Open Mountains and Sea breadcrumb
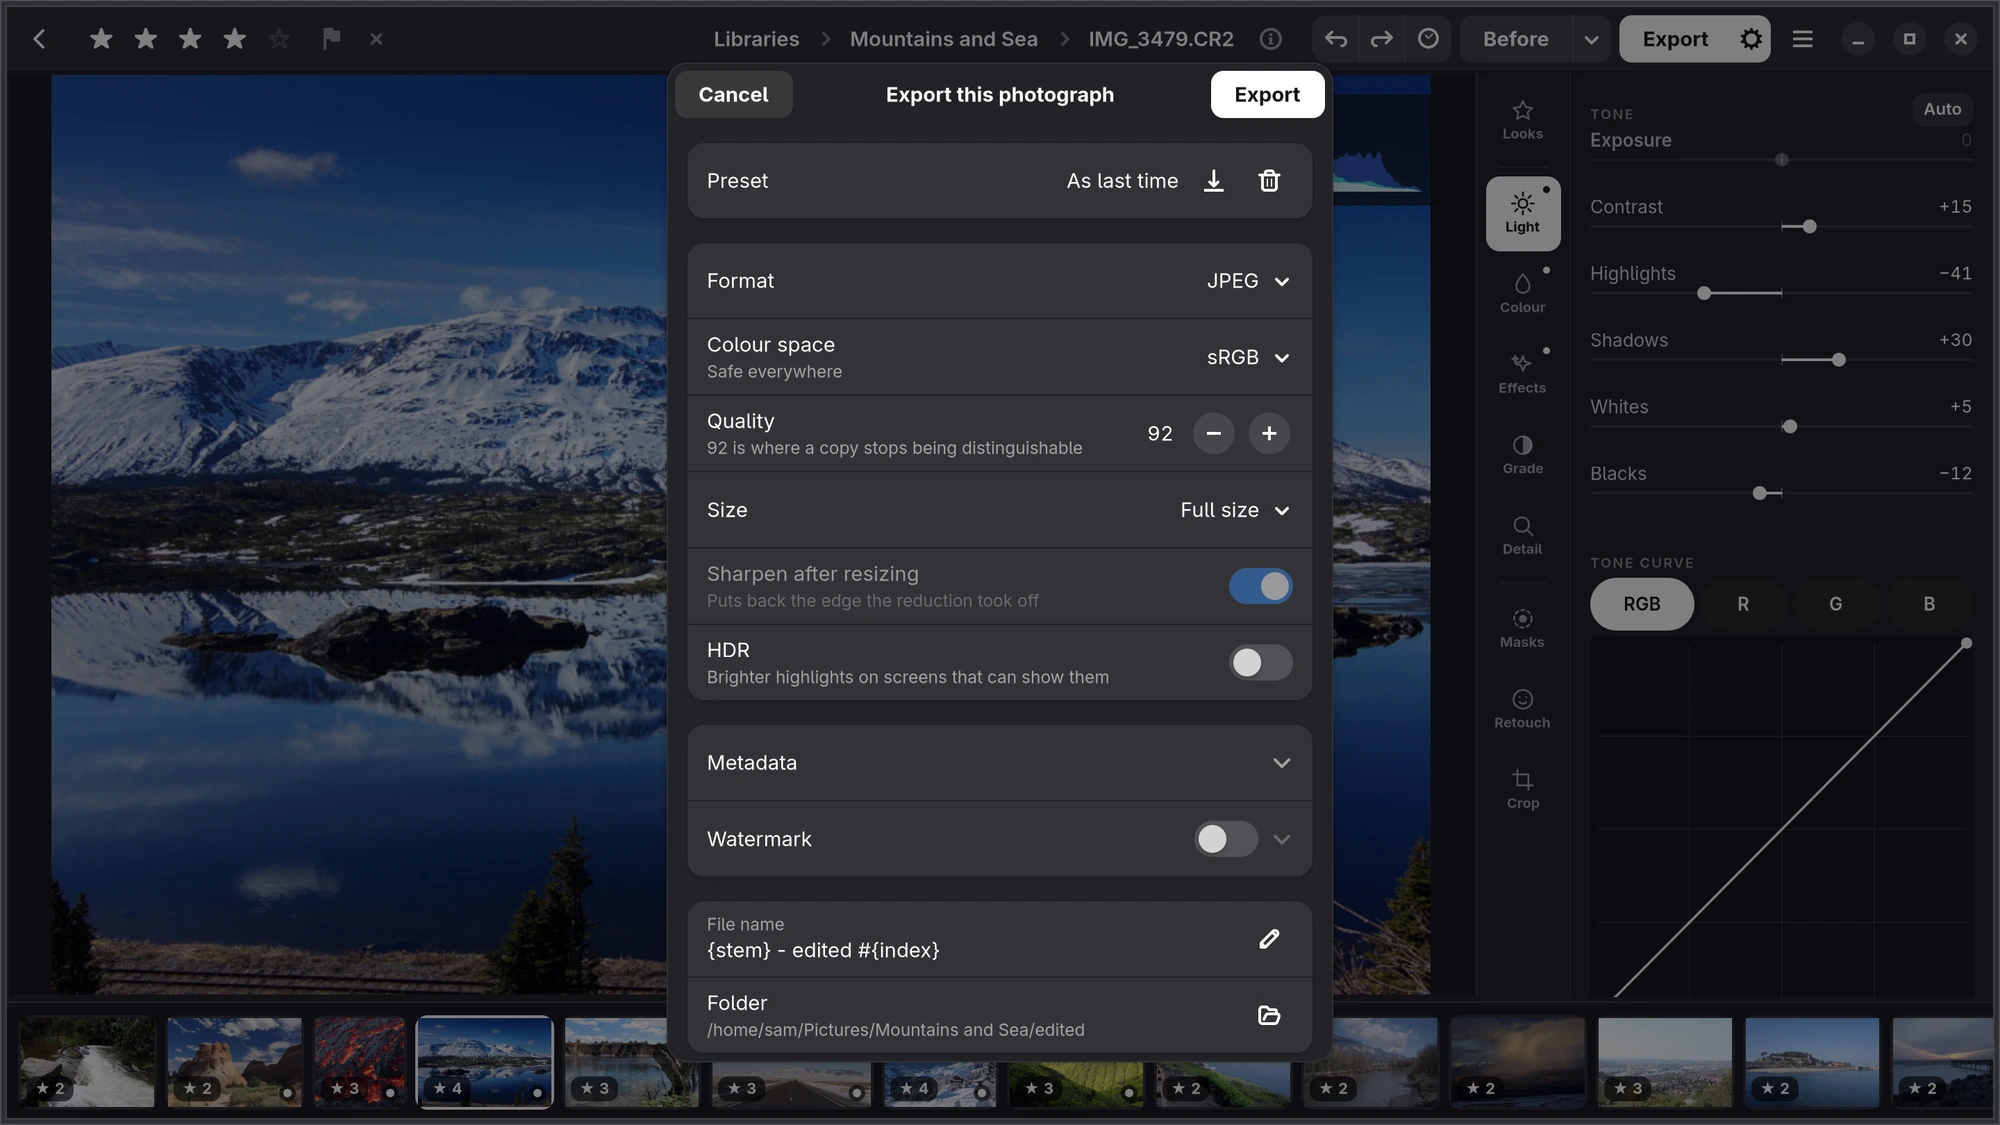This screenshot has width=2000, height=1125. coord(943,39)
